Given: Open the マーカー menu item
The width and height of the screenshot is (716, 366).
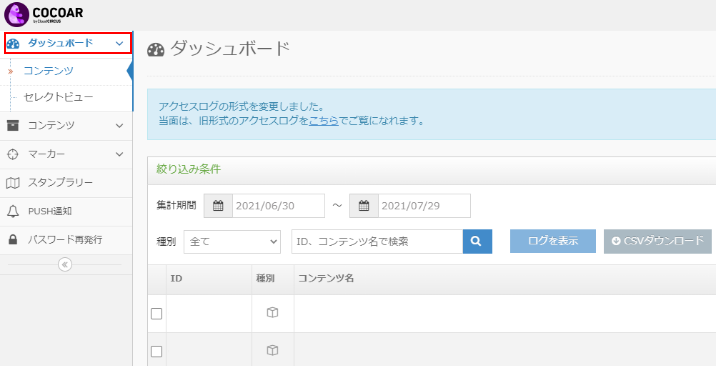Looking at the screenshot, I should pos(66,154).
